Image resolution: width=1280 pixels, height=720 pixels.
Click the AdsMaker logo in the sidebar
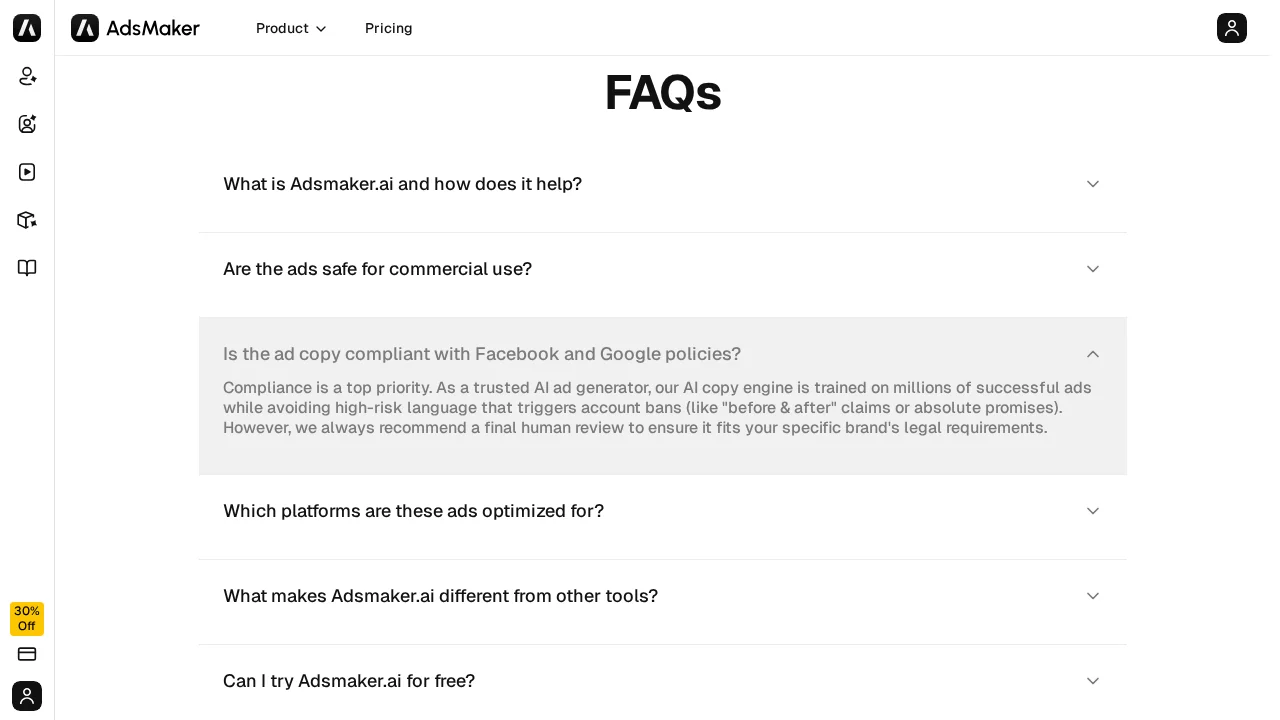27,28
